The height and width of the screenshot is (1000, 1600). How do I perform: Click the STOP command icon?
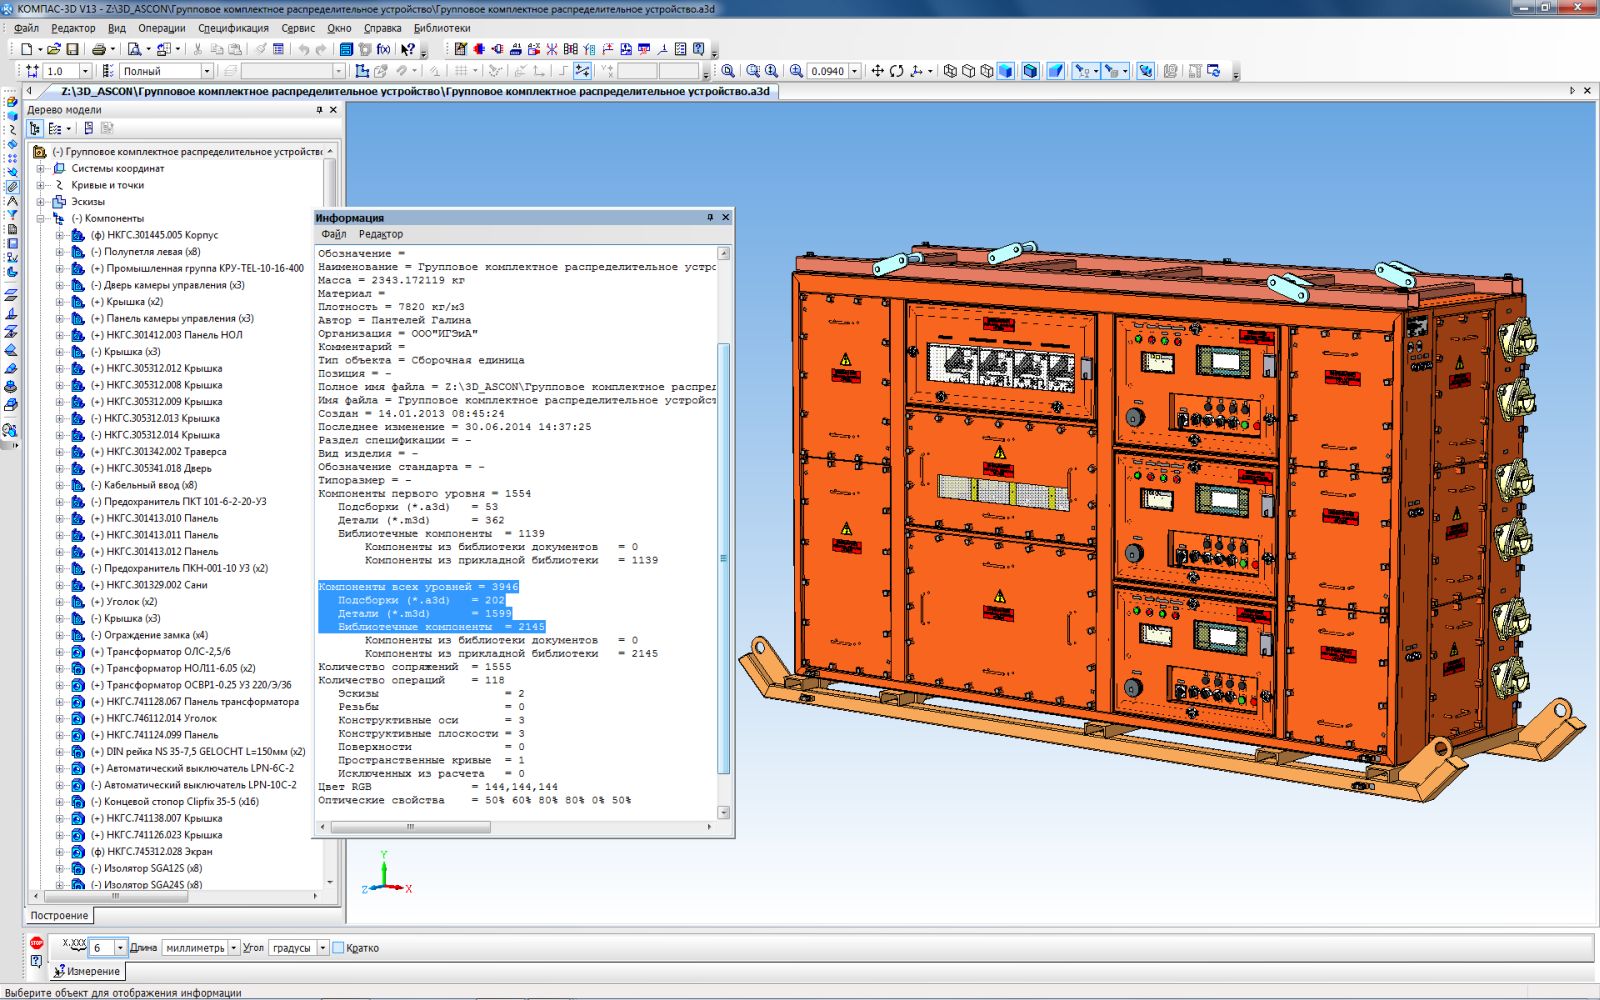click(x=37, y=943)
